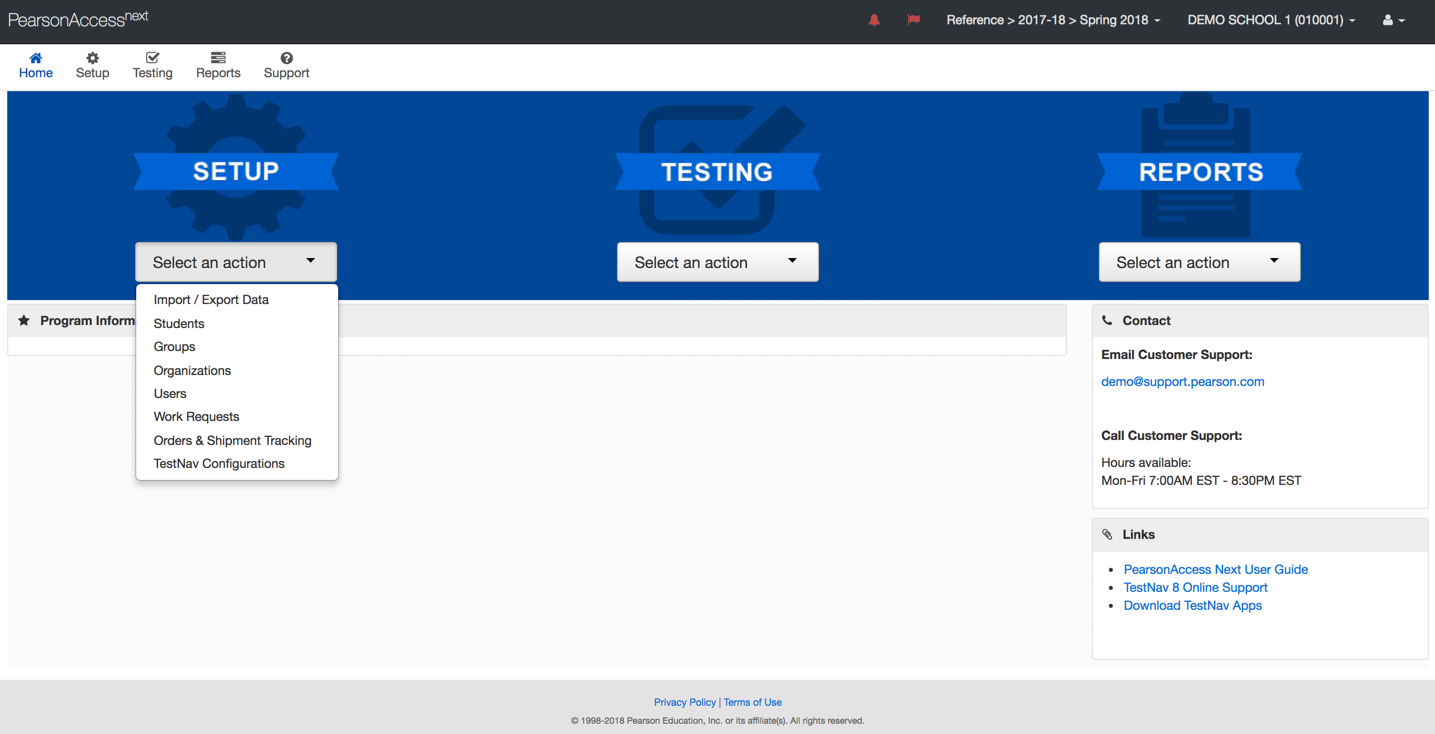Image resolution: width=1435 pixels, height=734 pixels.
Task: Expand the Reports Select an action dropdown
Action: pyautogui.click(x=1199, y=262)
